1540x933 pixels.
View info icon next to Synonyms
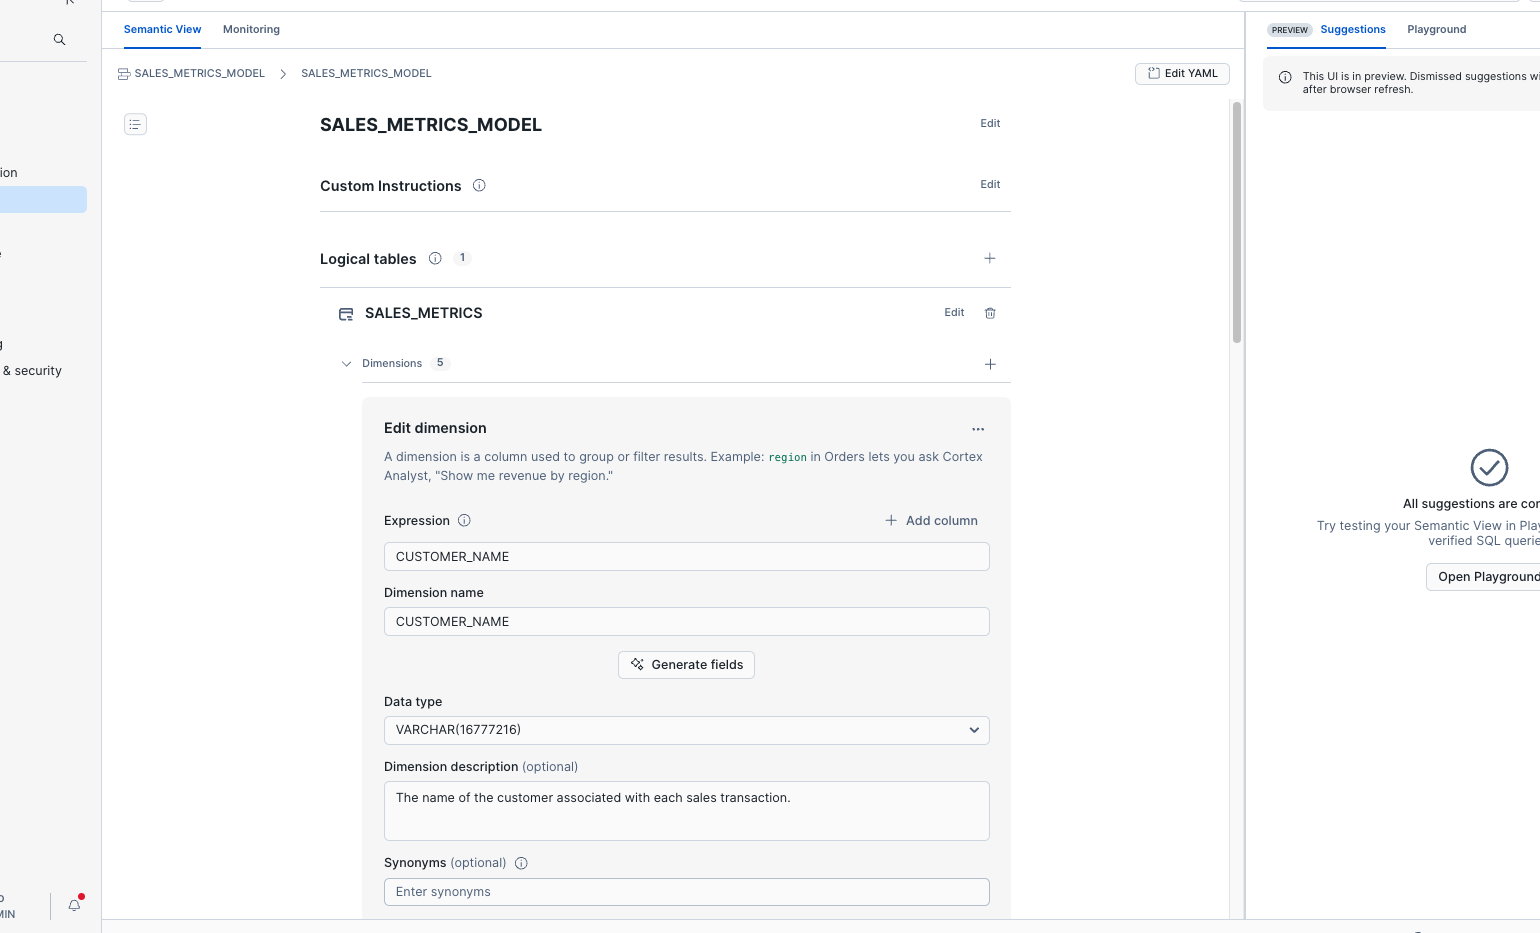(521, 863)
